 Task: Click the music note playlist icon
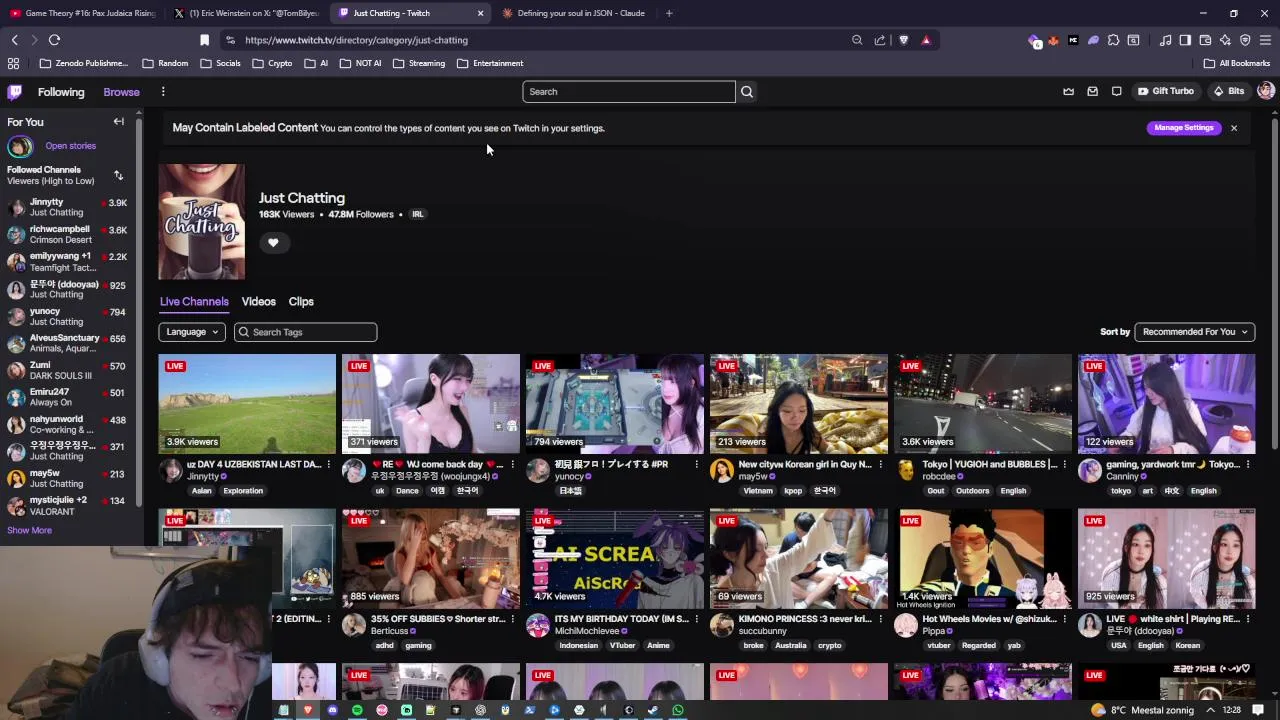(1165, 40)
